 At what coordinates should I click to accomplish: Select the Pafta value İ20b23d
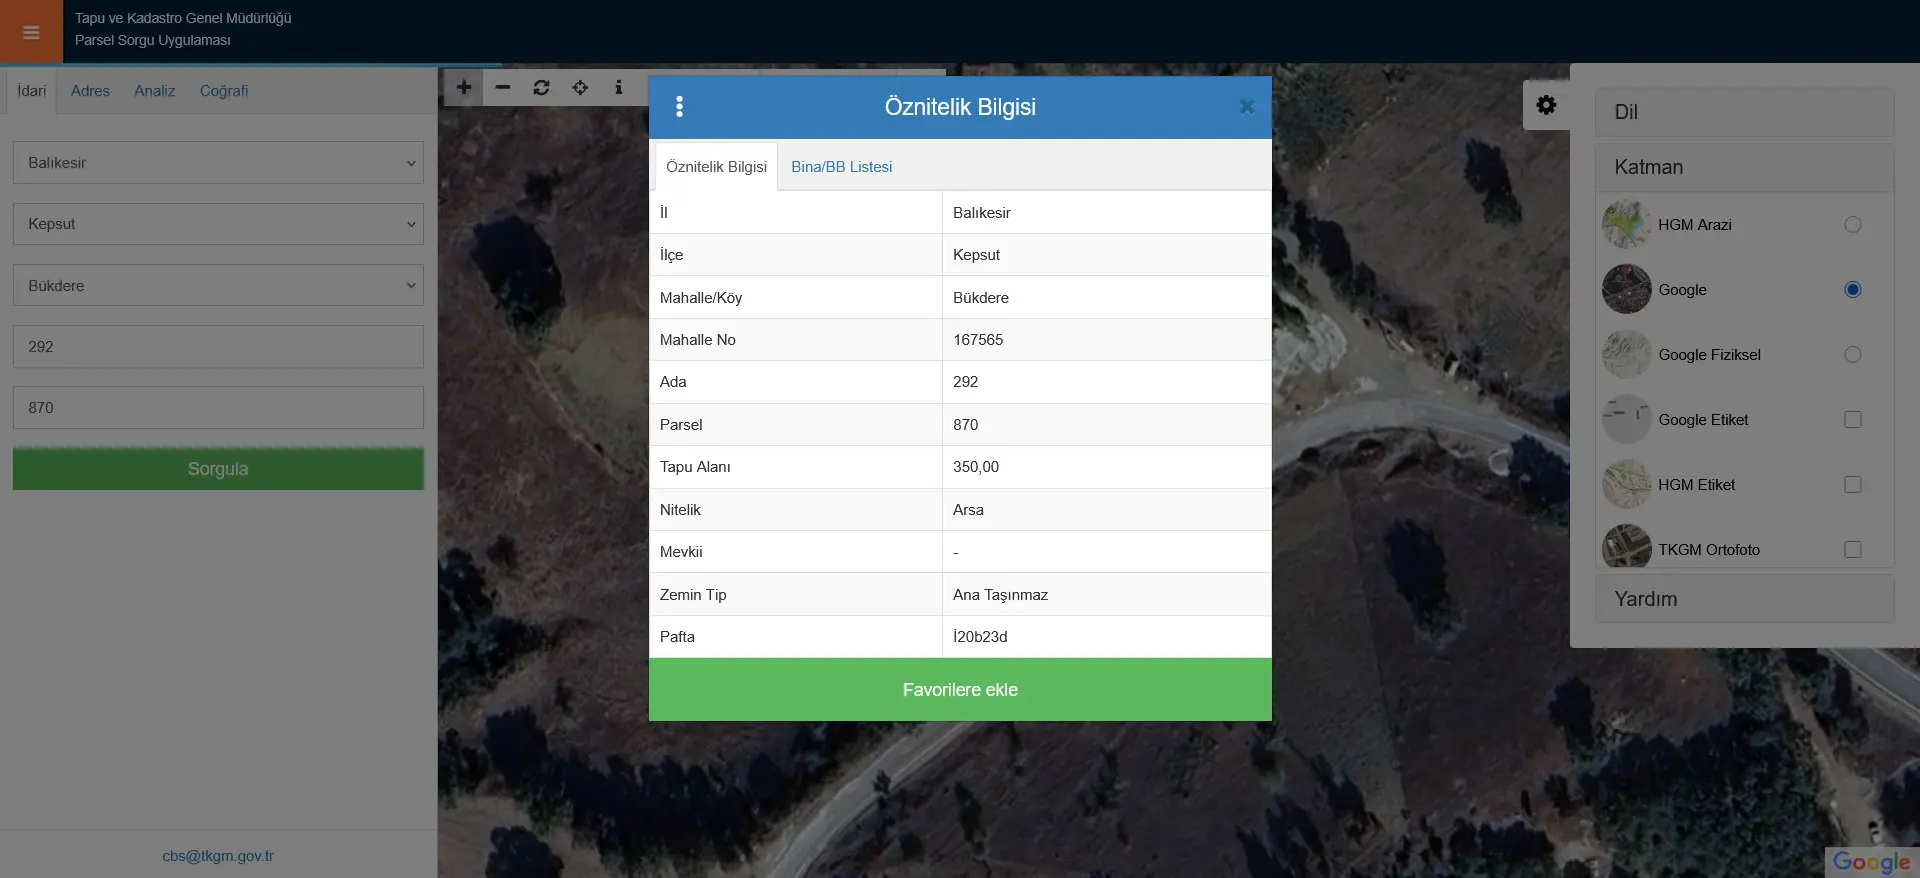980,637
